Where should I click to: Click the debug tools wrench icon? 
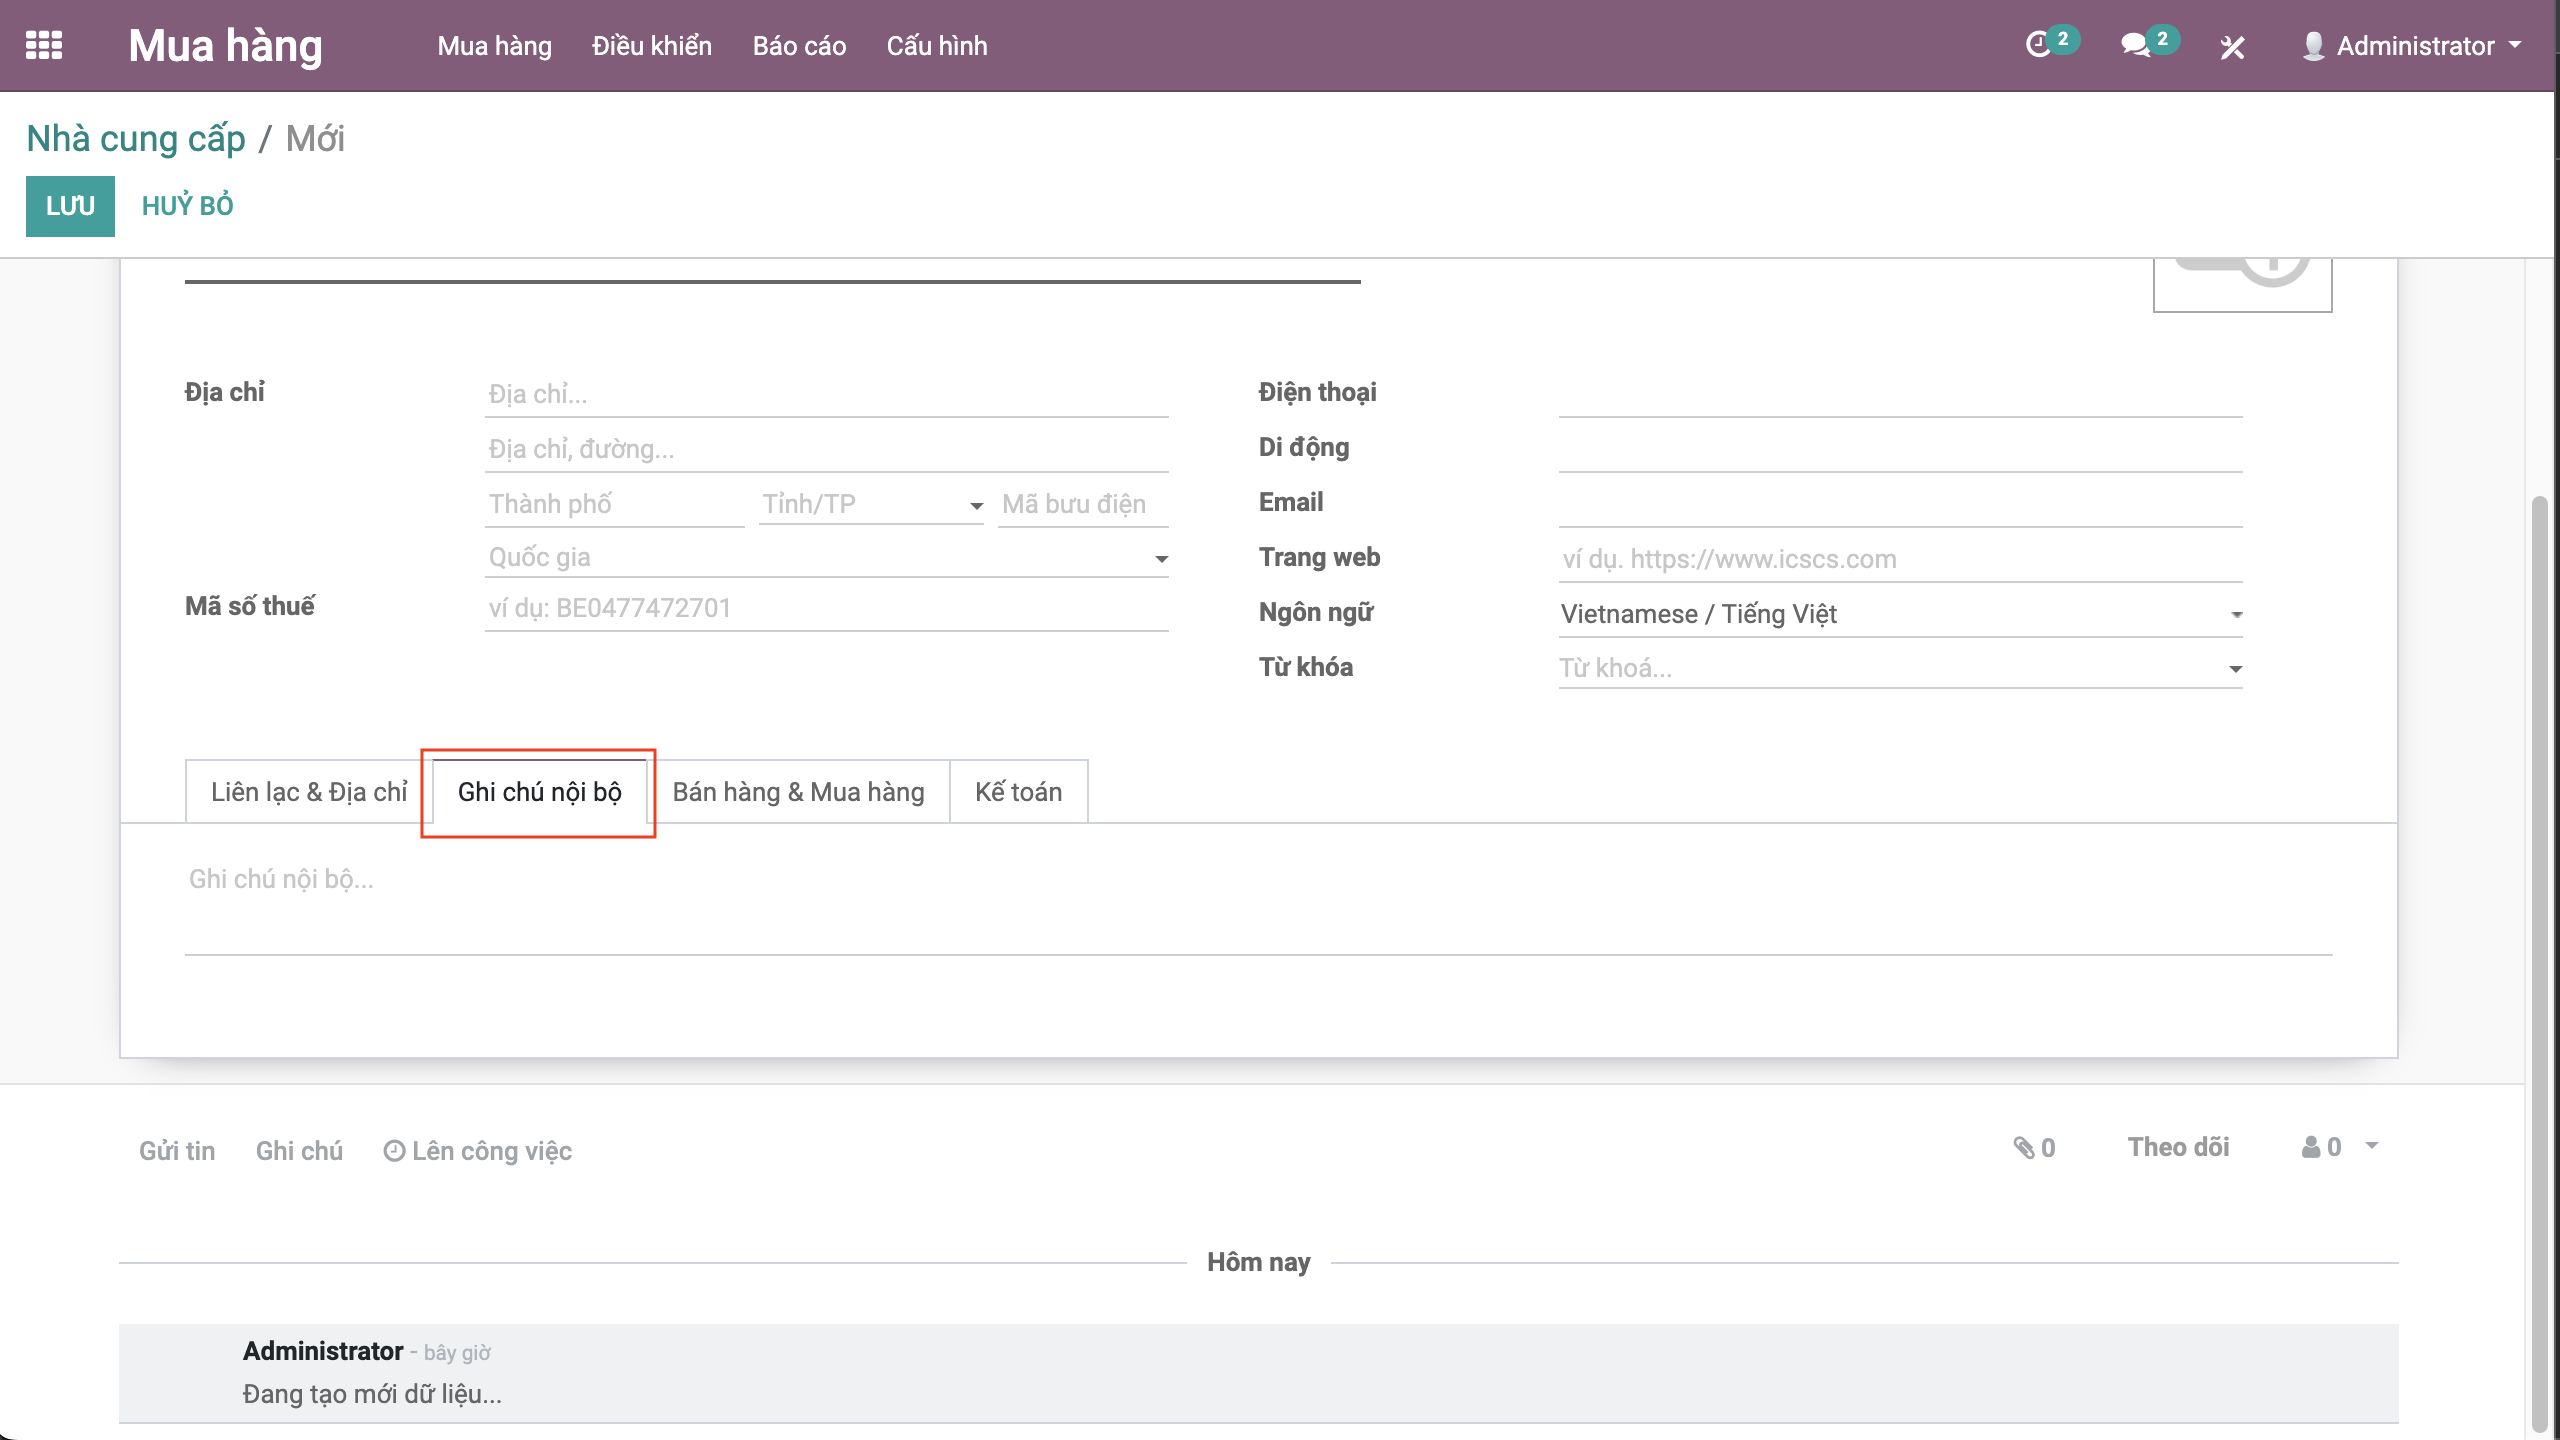coord(2232,47)
